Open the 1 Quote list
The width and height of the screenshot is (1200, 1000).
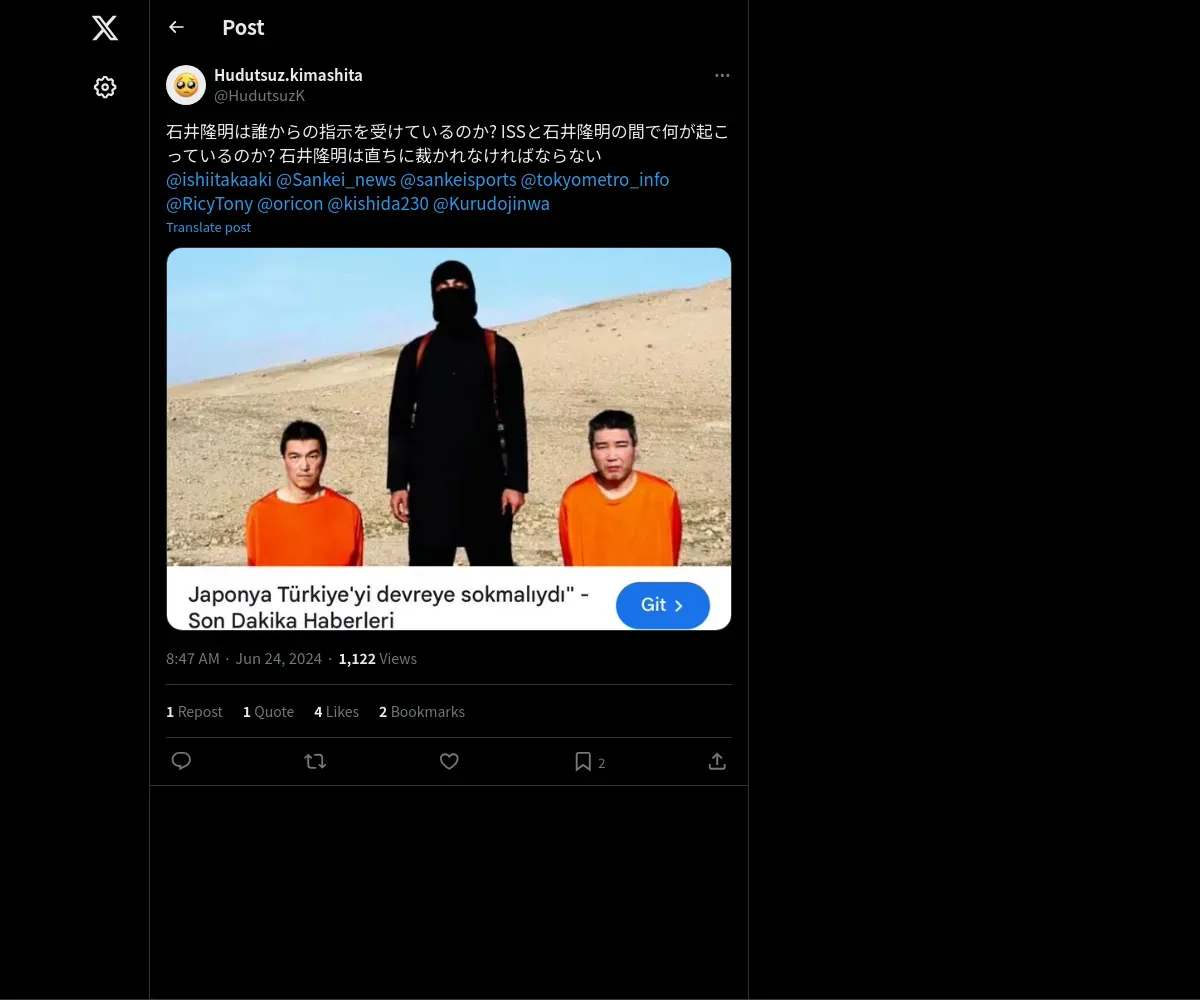point(268,712)
